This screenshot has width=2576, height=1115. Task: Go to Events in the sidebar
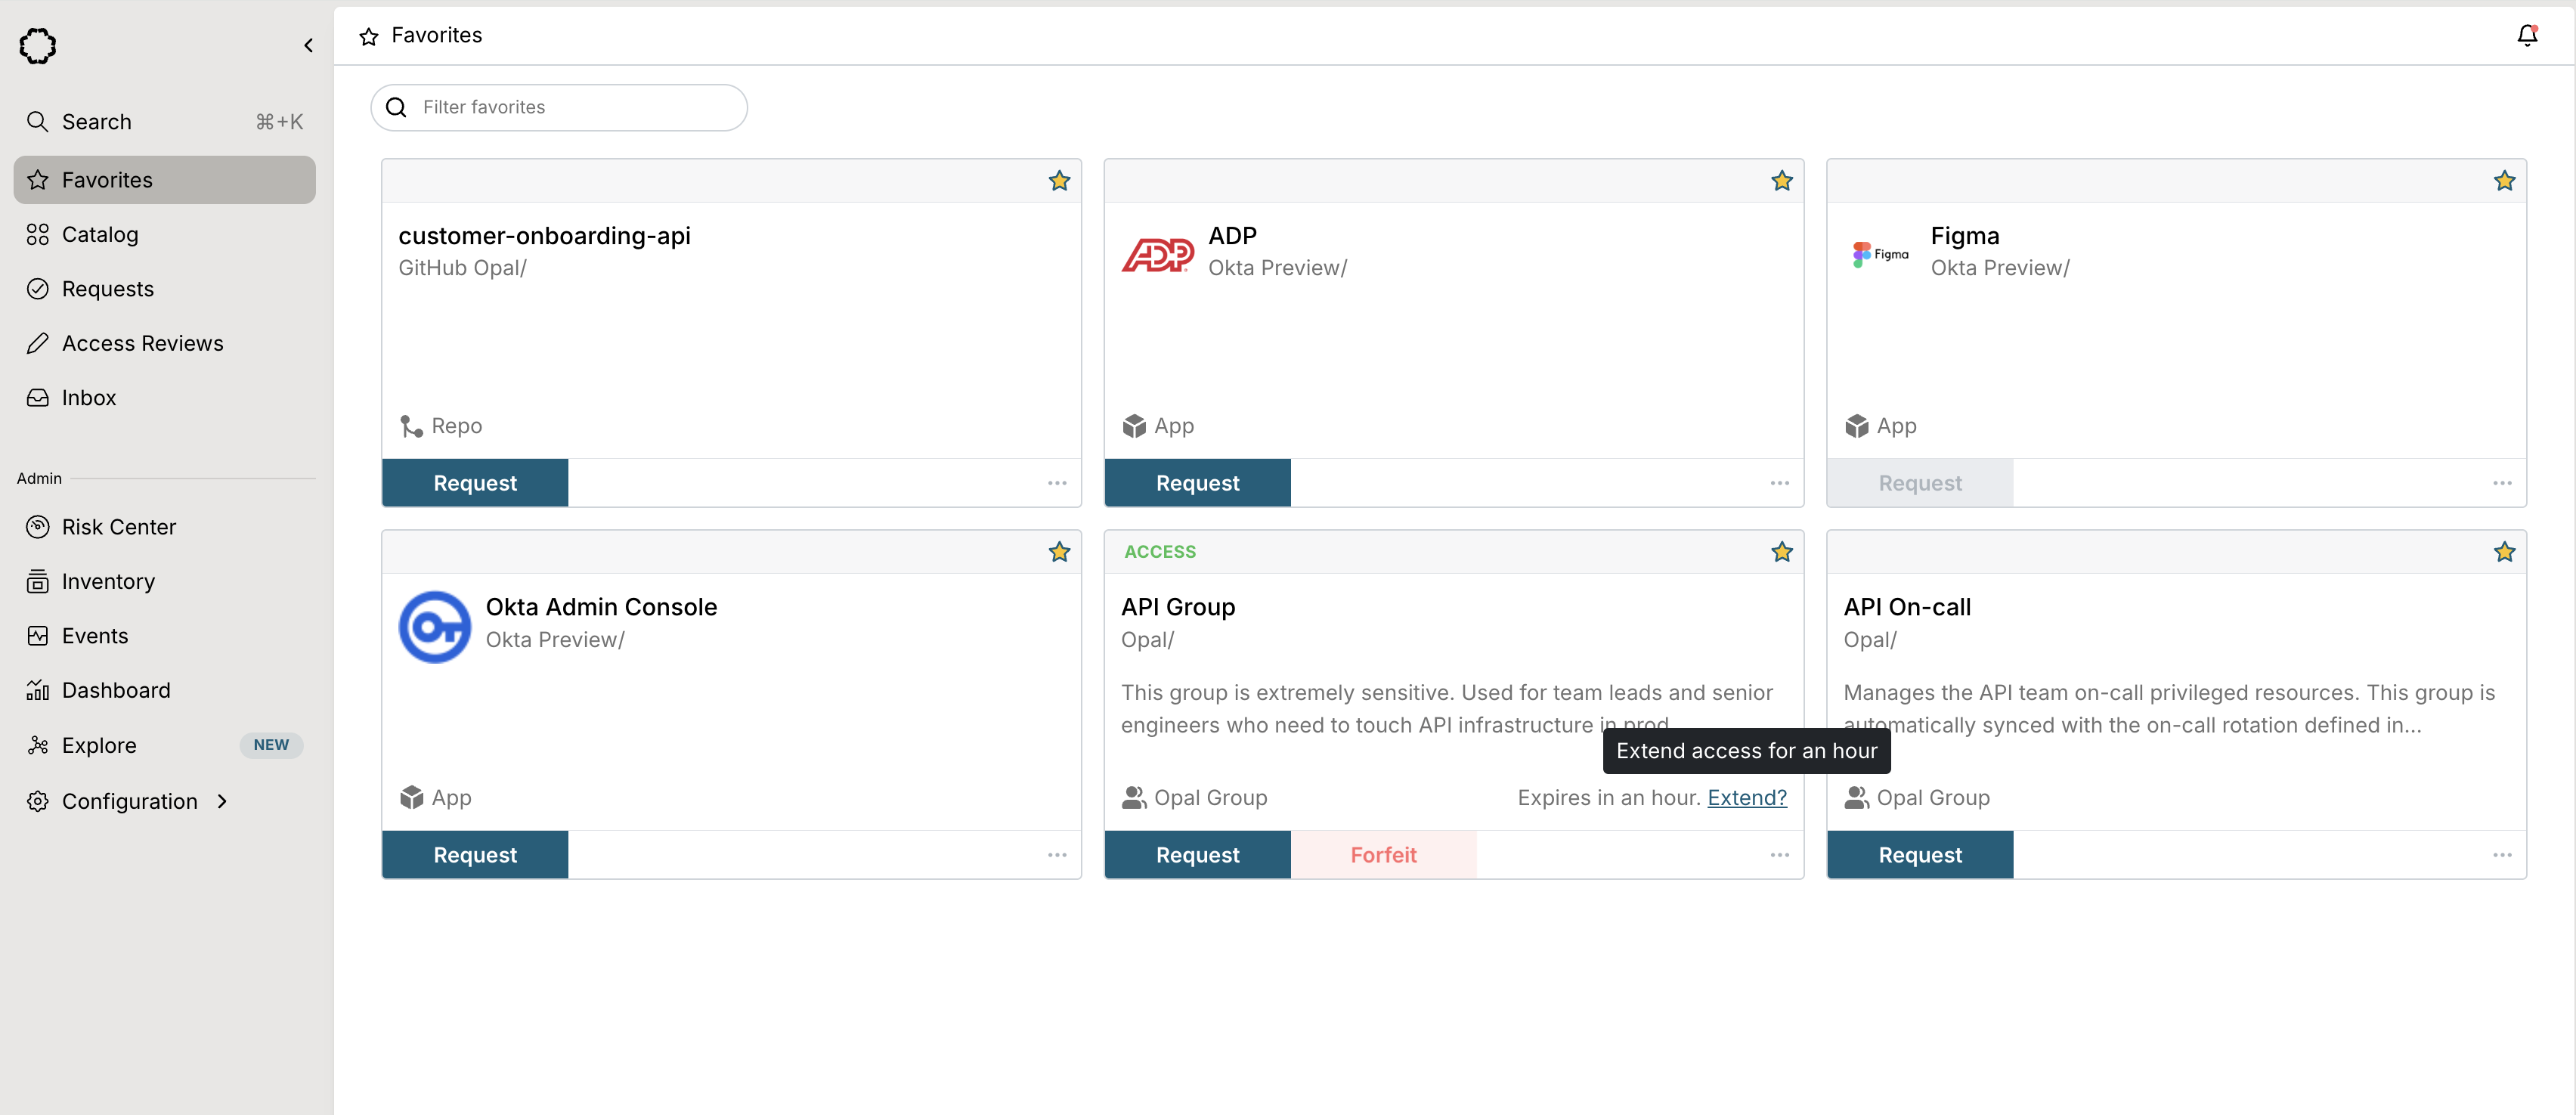[x=95, y=636]
